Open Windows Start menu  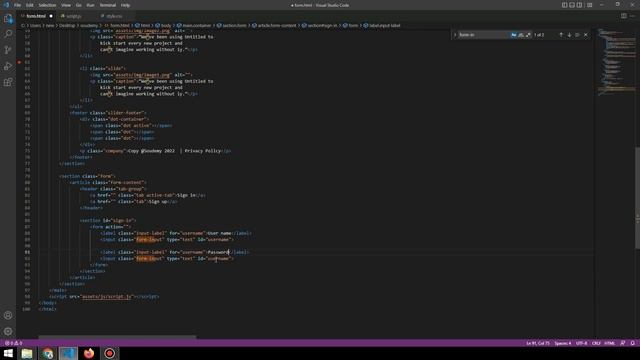(8, 353)
